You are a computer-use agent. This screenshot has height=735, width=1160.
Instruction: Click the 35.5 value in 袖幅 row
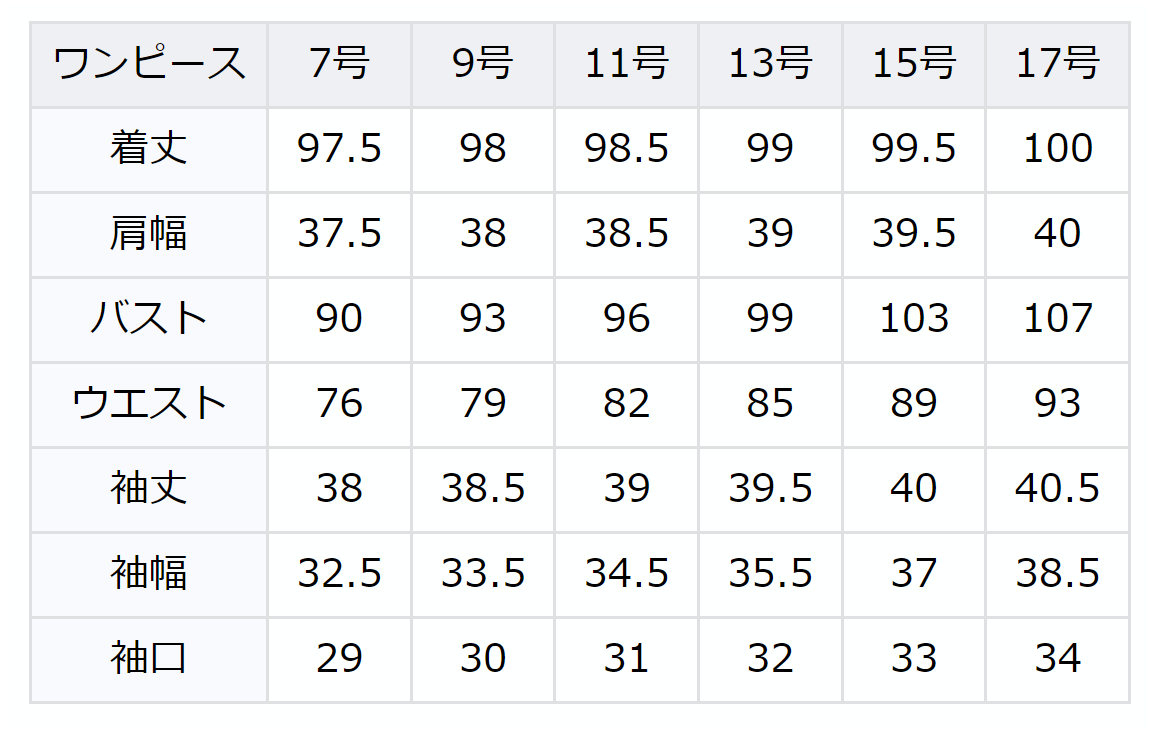tap(770, 574)
